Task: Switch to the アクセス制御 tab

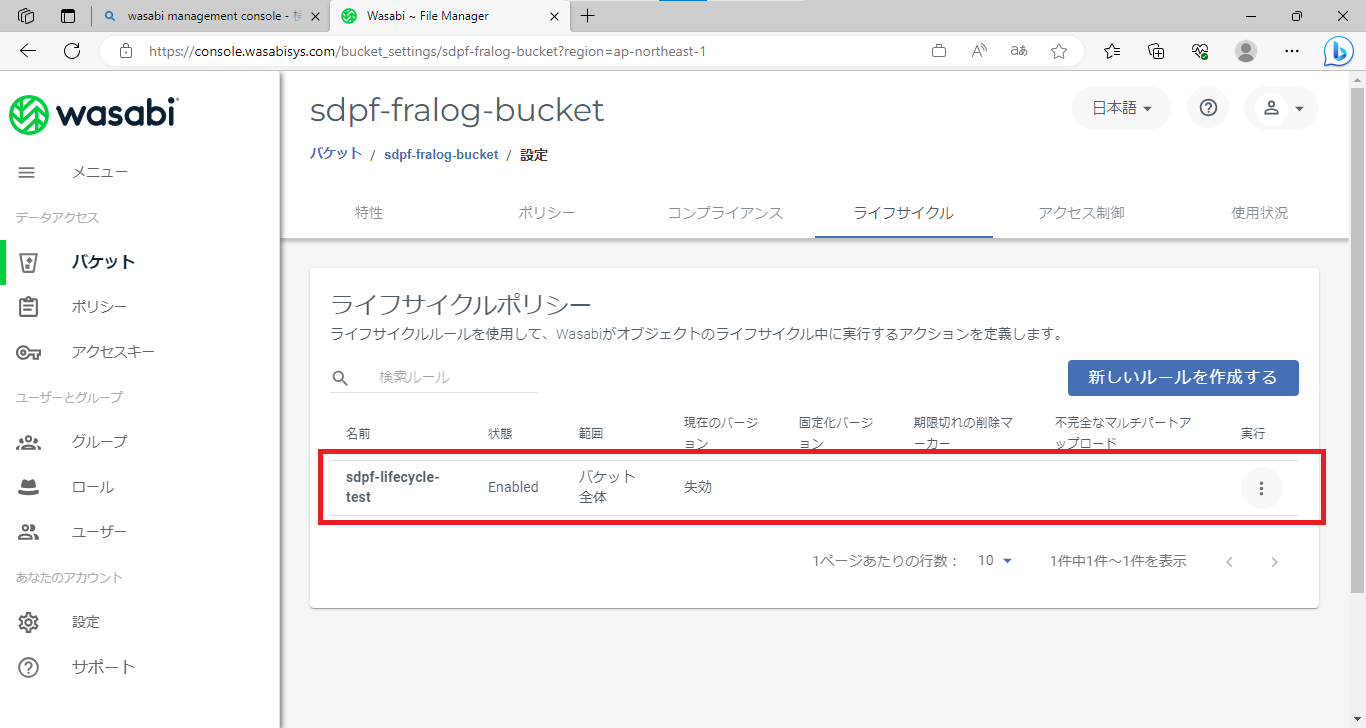Action: [x=1081, y=213]
